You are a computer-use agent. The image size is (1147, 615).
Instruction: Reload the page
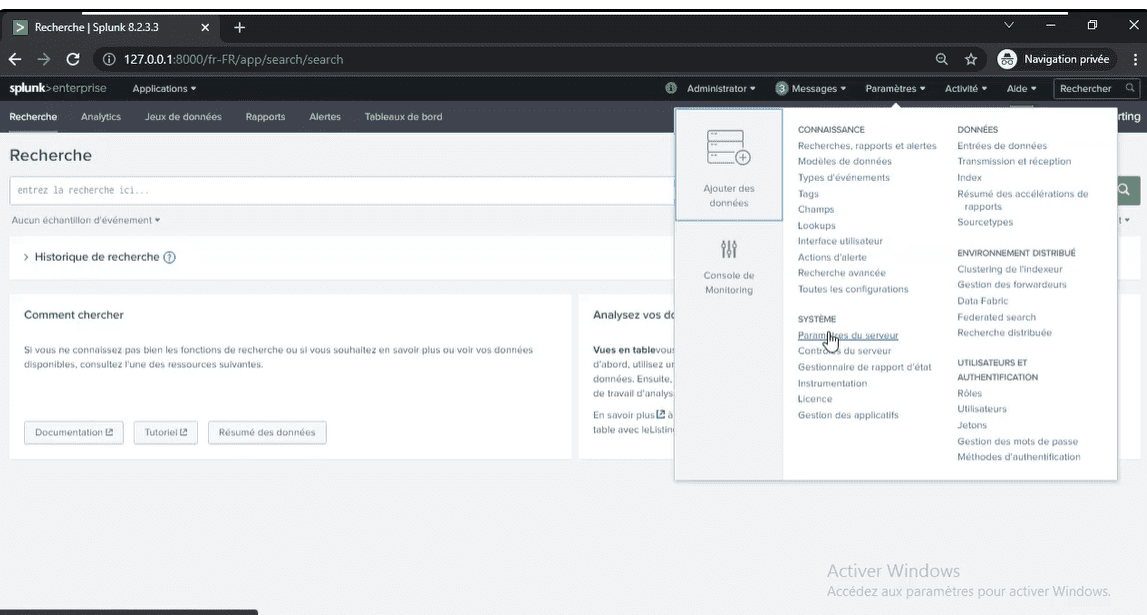point(72,59)
